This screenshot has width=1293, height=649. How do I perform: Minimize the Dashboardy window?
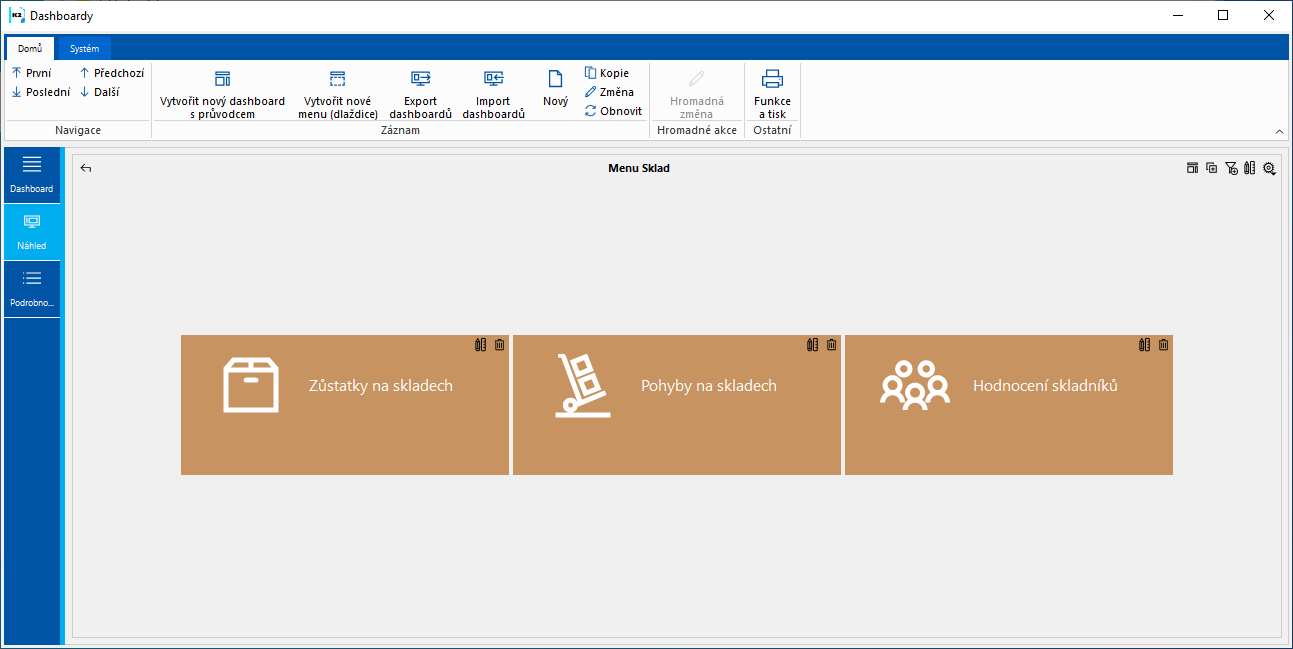1177,15
